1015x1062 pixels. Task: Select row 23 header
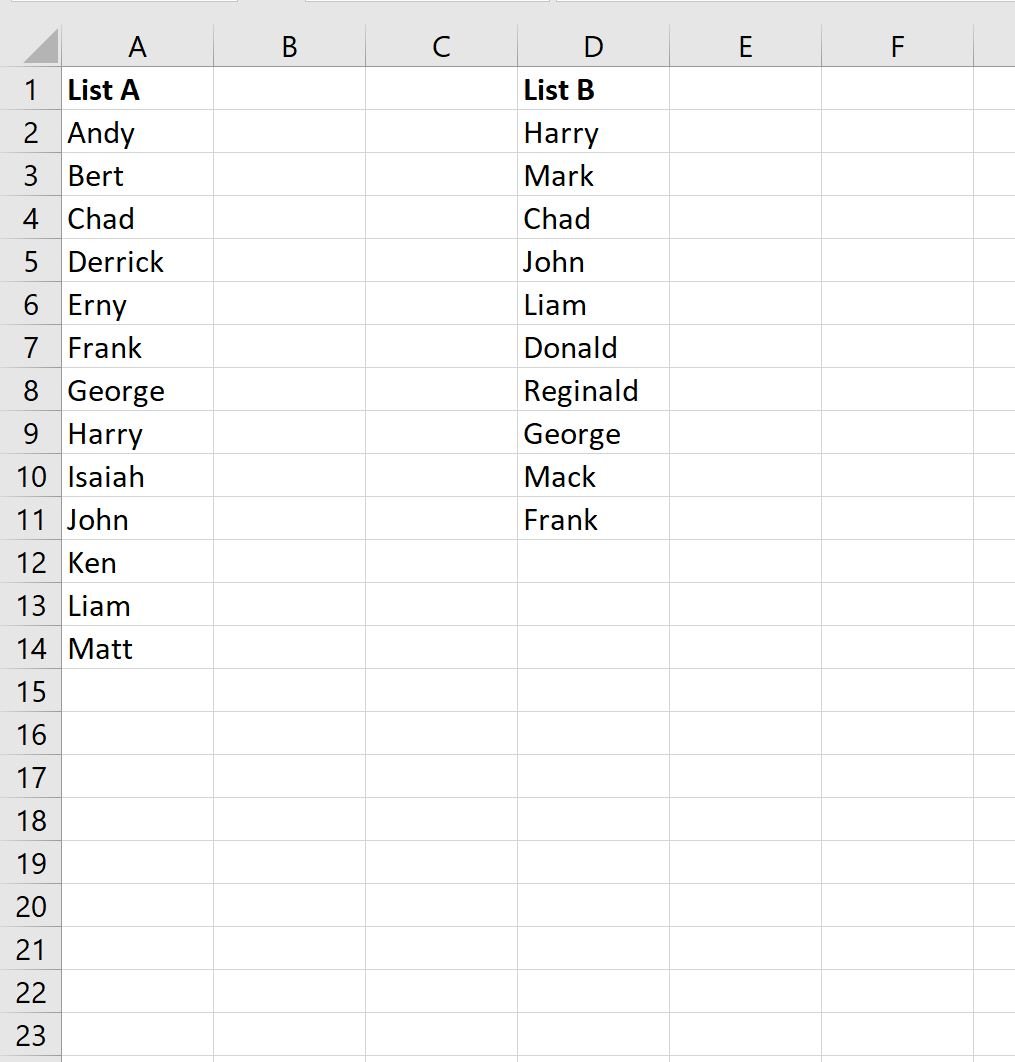(x=30, y=1035)
